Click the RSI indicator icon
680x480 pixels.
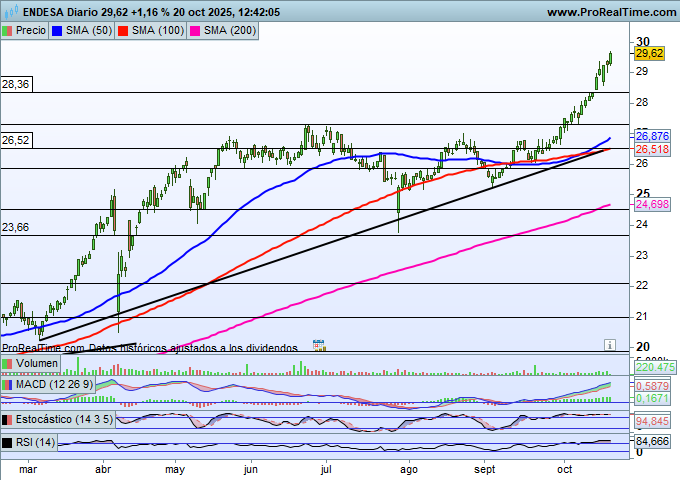click(9, 442)
